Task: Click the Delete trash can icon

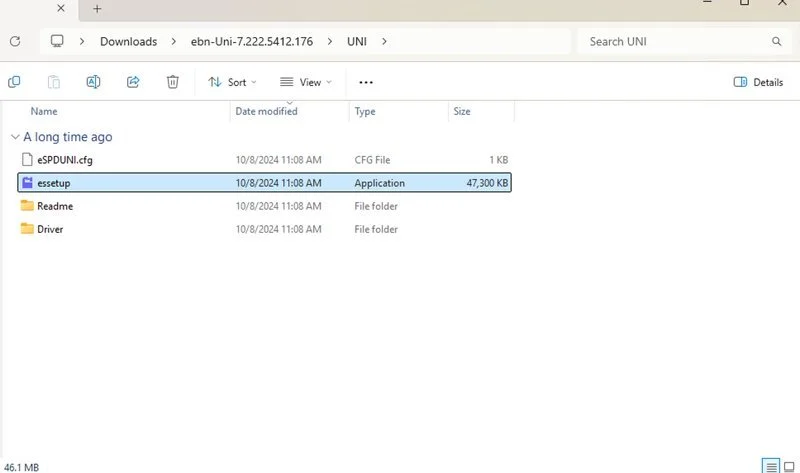Action: tap(172, 82)
